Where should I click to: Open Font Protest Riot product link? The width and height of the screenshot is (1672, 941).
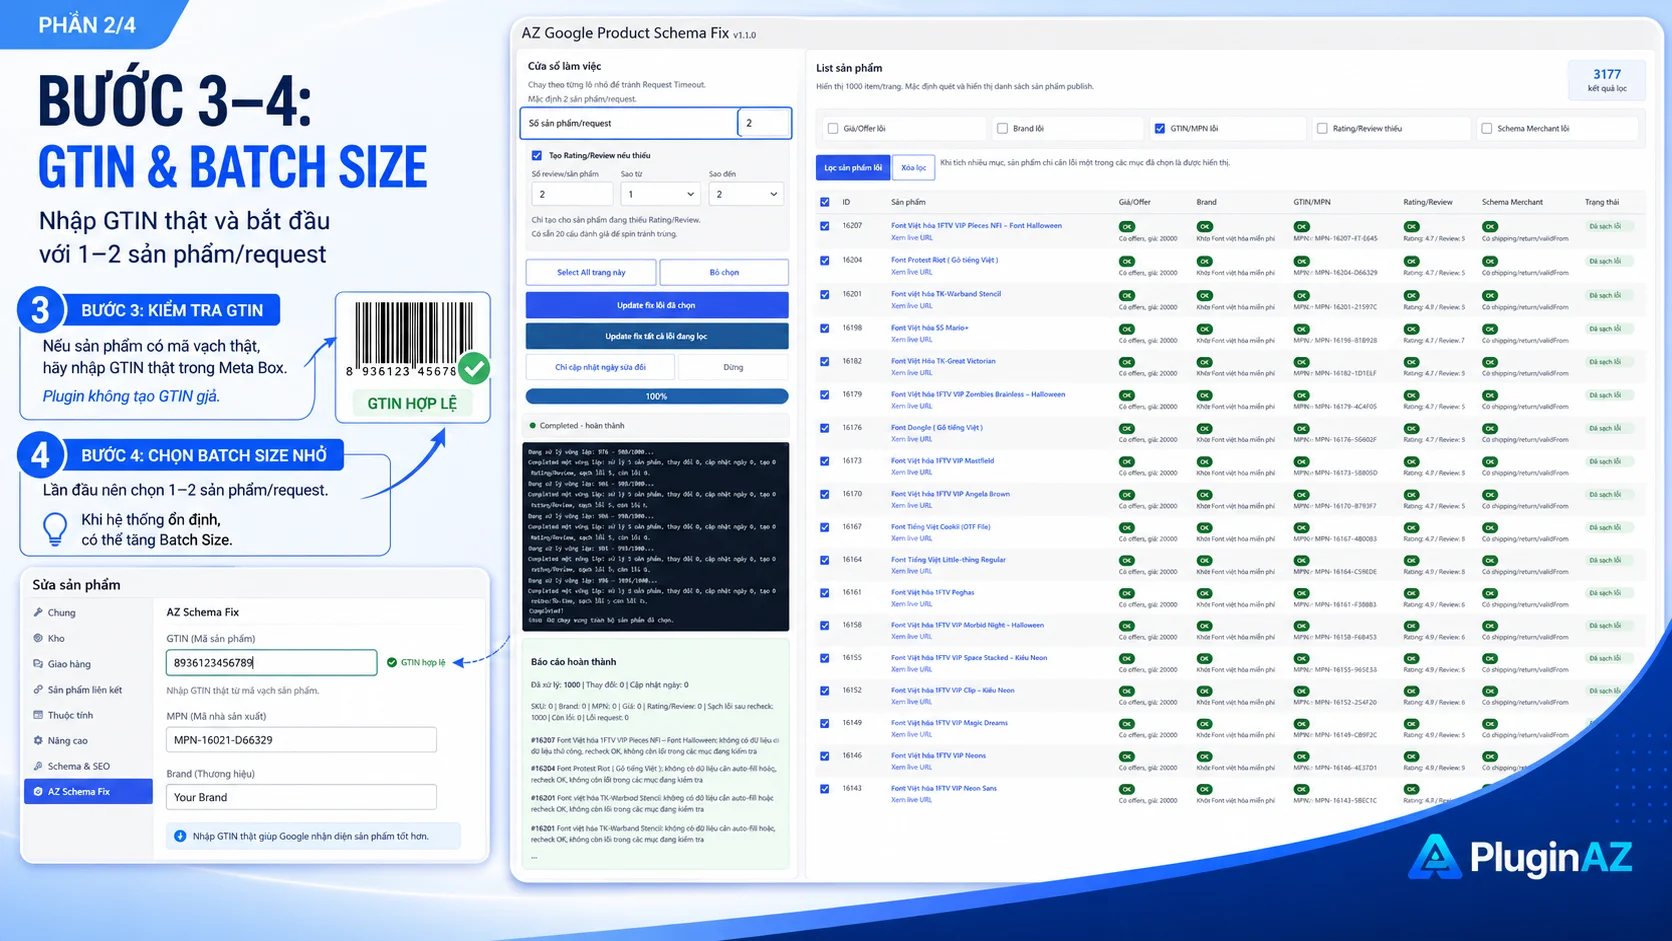tap(944, 260)
